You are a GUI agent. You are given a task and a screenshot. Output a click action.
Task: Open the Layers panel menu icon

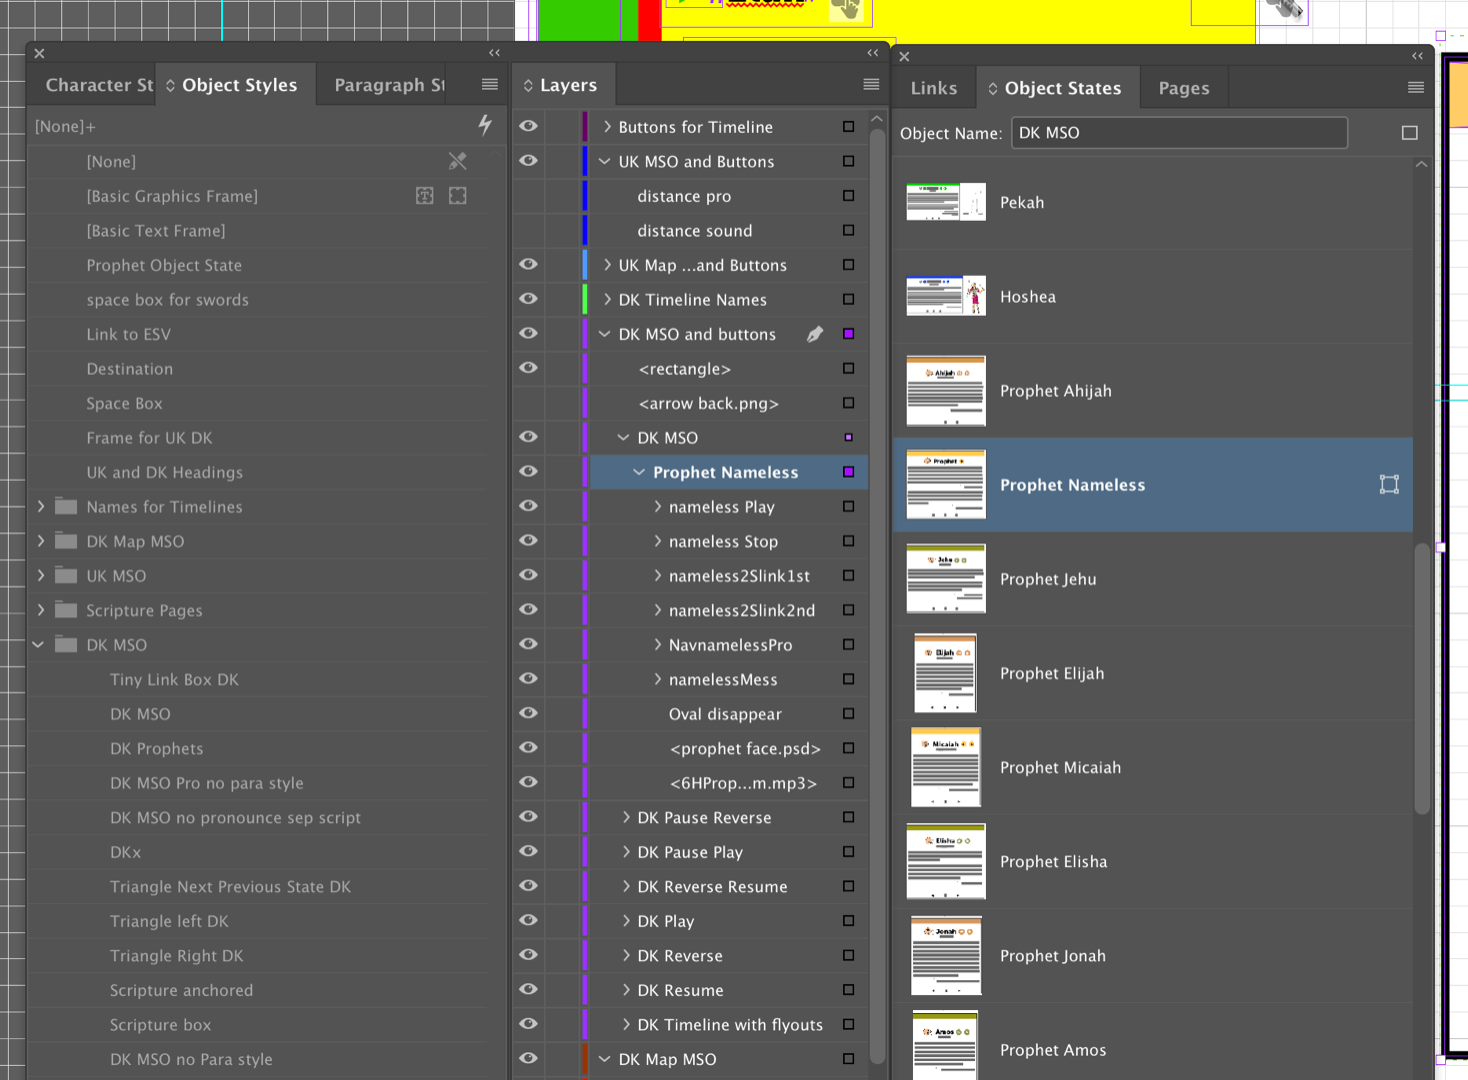point(870,84)
